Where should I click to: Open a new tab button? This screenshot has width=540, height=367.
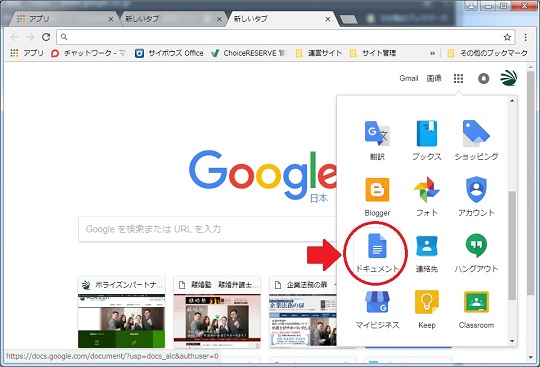[x=349, y=19]
